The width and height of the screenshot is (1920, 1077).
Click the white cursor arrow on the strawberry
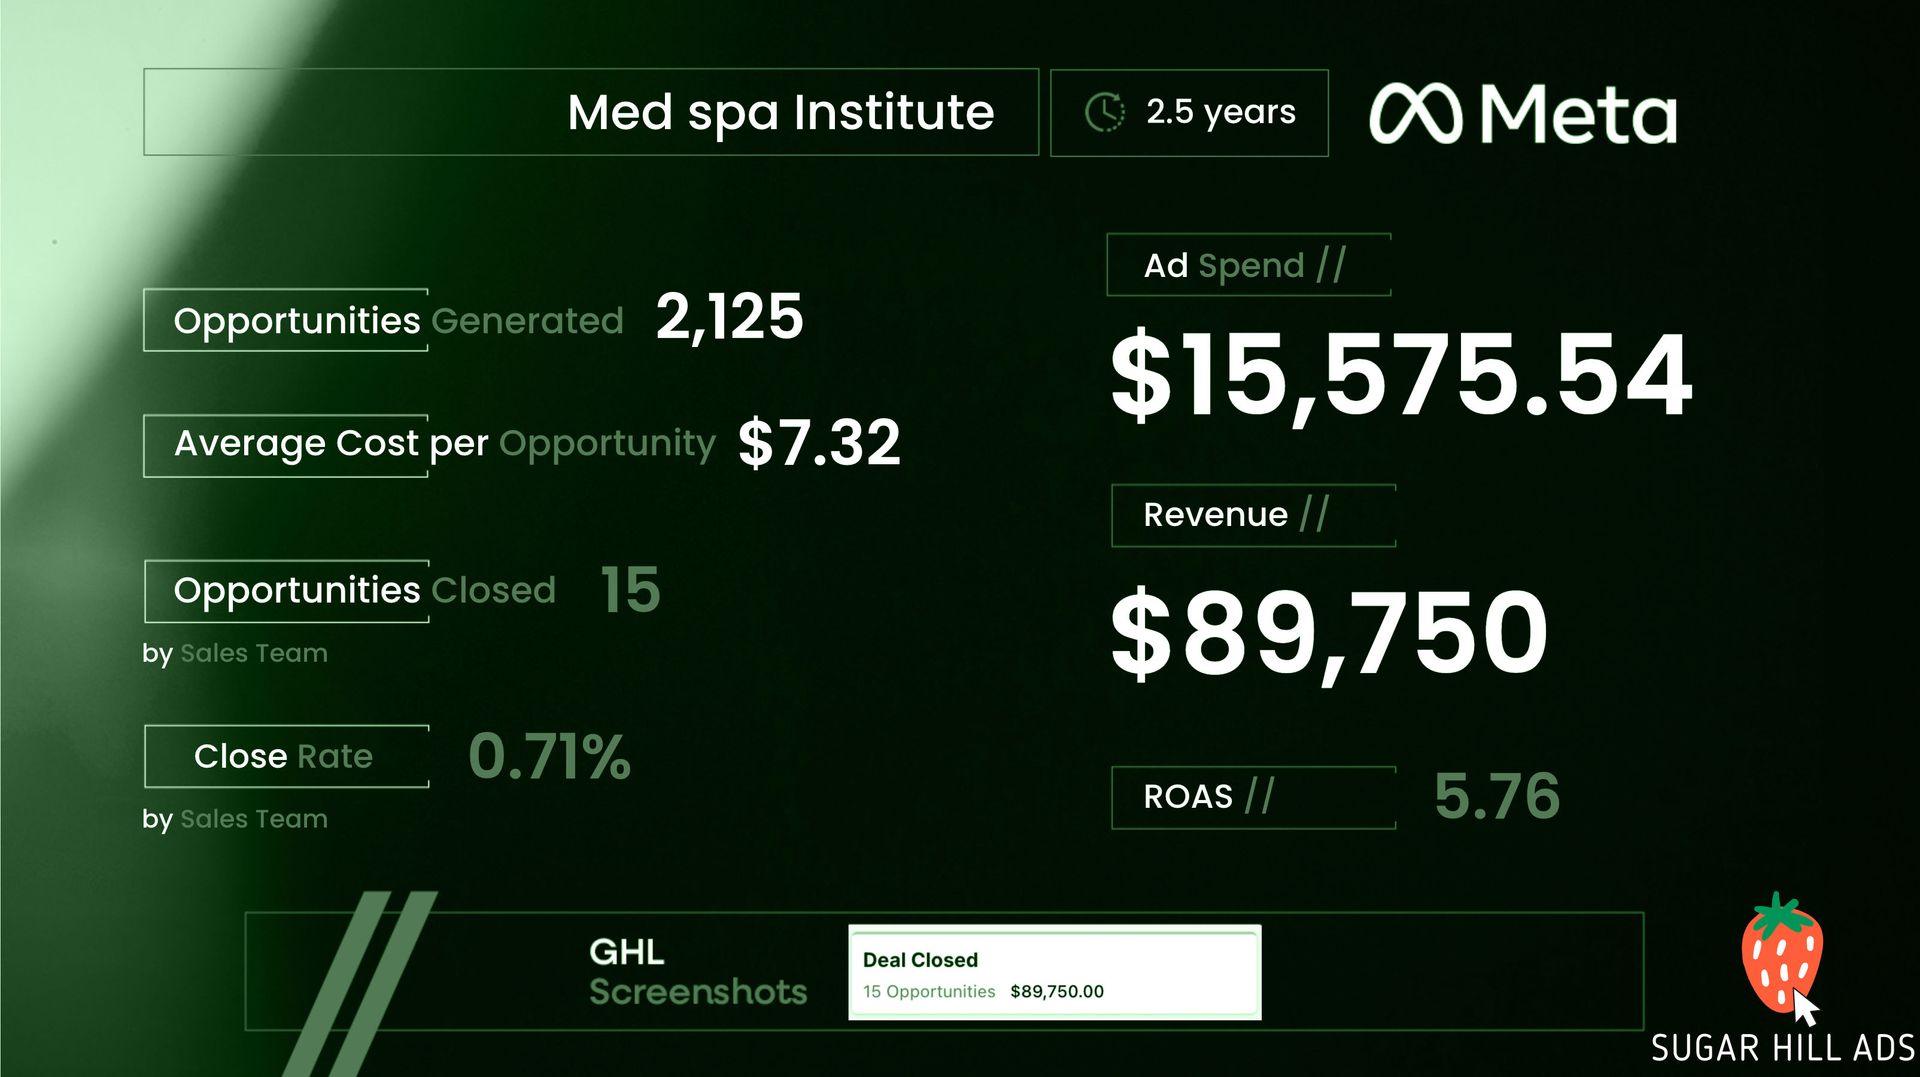(1805, 1008)
